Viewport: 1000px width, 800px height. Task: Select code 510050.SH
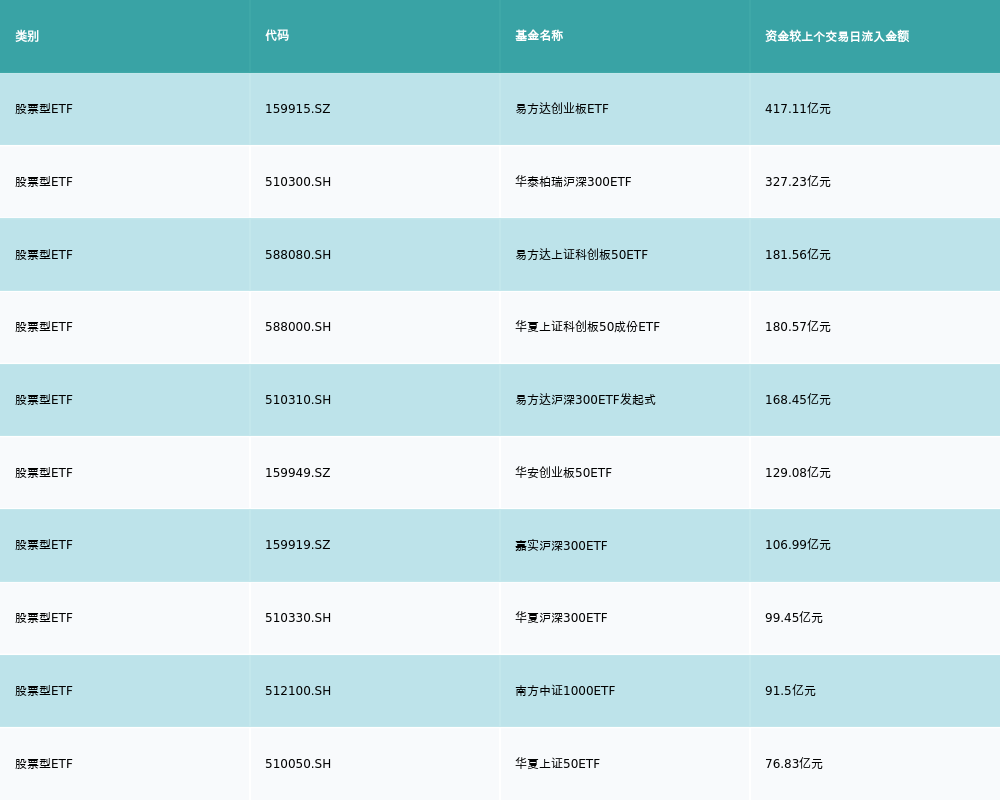click(298, 764)
